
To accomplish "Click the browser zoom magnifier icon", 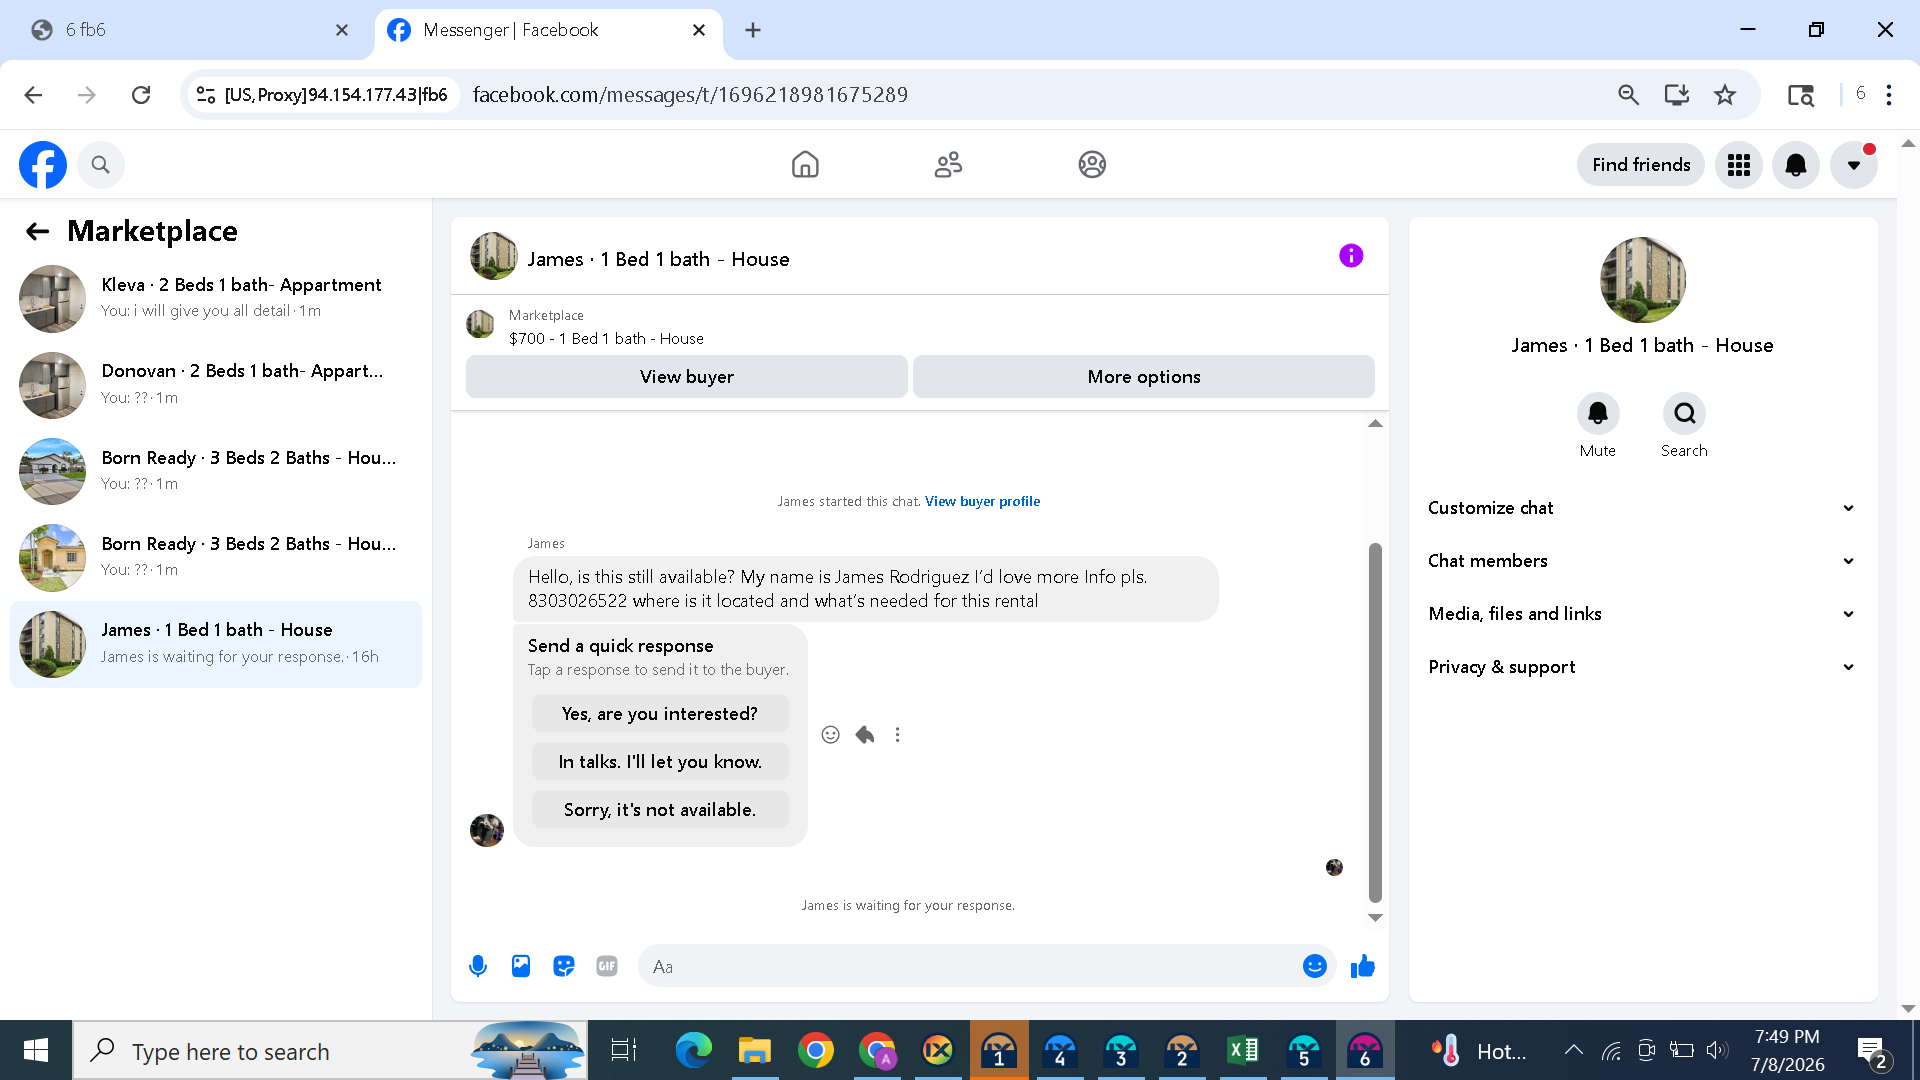I will 1629,95.
